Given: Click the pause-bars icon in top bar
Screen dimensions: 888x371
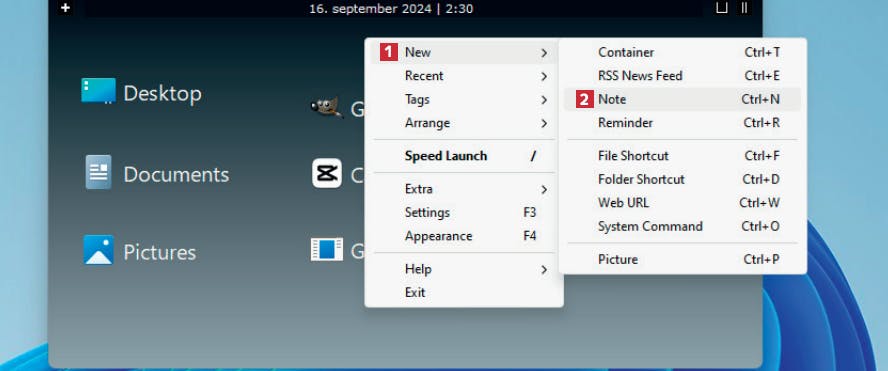Looking at the screenshot, I should coord(744,7).
